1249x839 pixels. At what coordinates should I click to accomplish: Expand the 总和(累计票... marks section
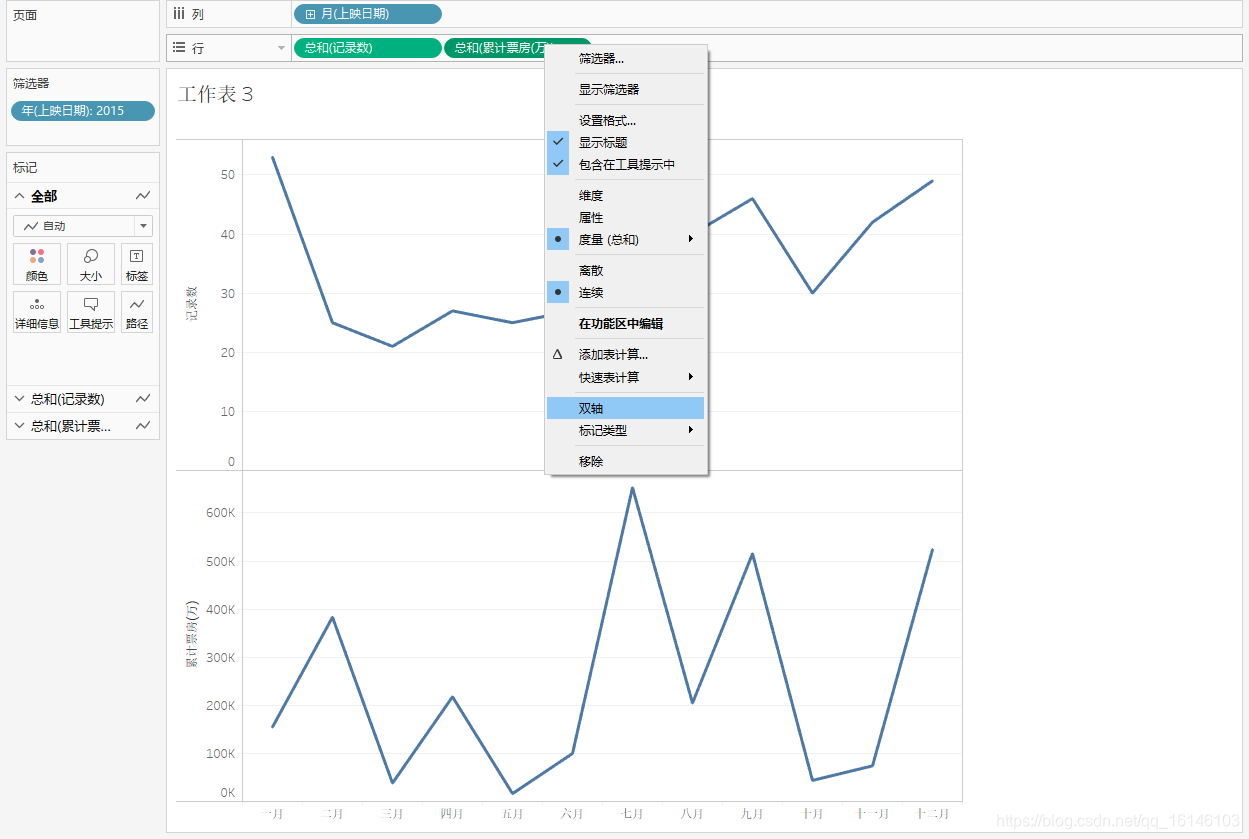pos(19,426)
